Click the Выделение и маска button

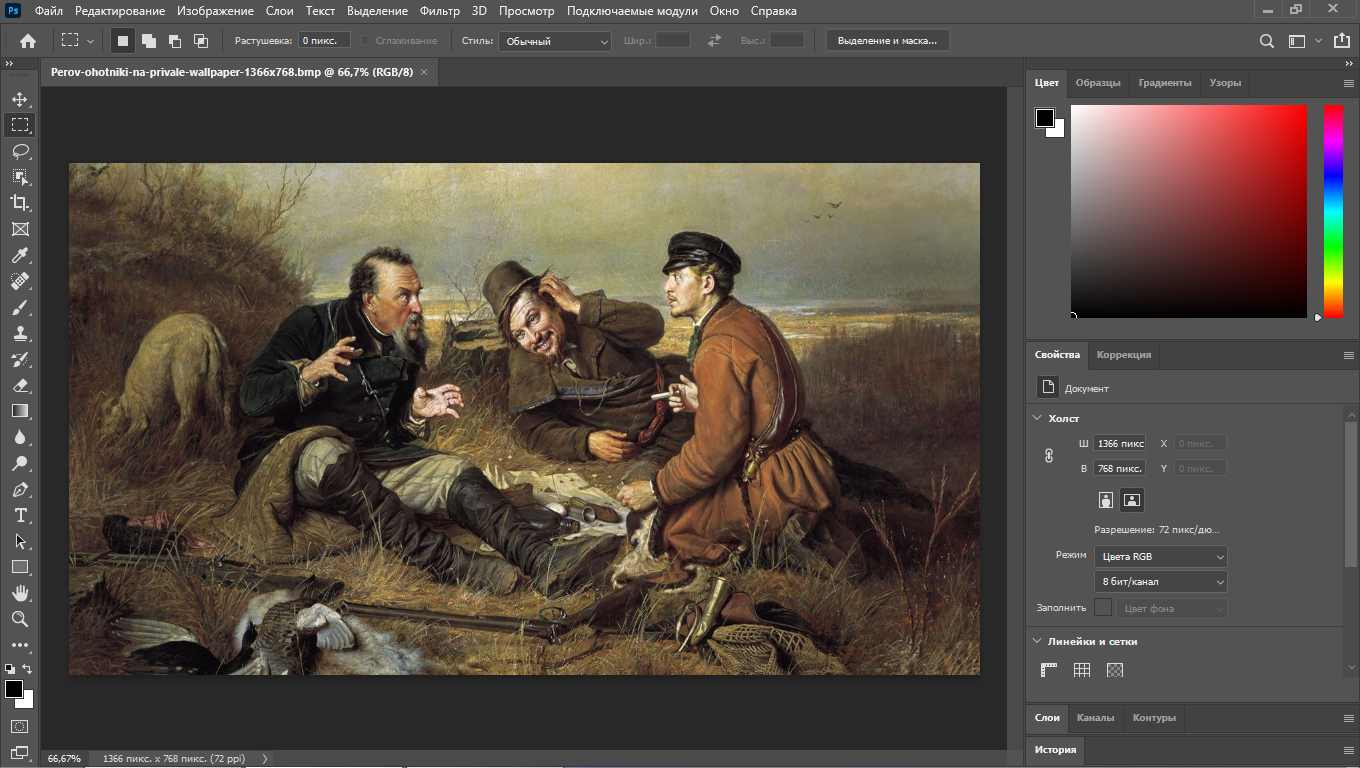[888, 41]
